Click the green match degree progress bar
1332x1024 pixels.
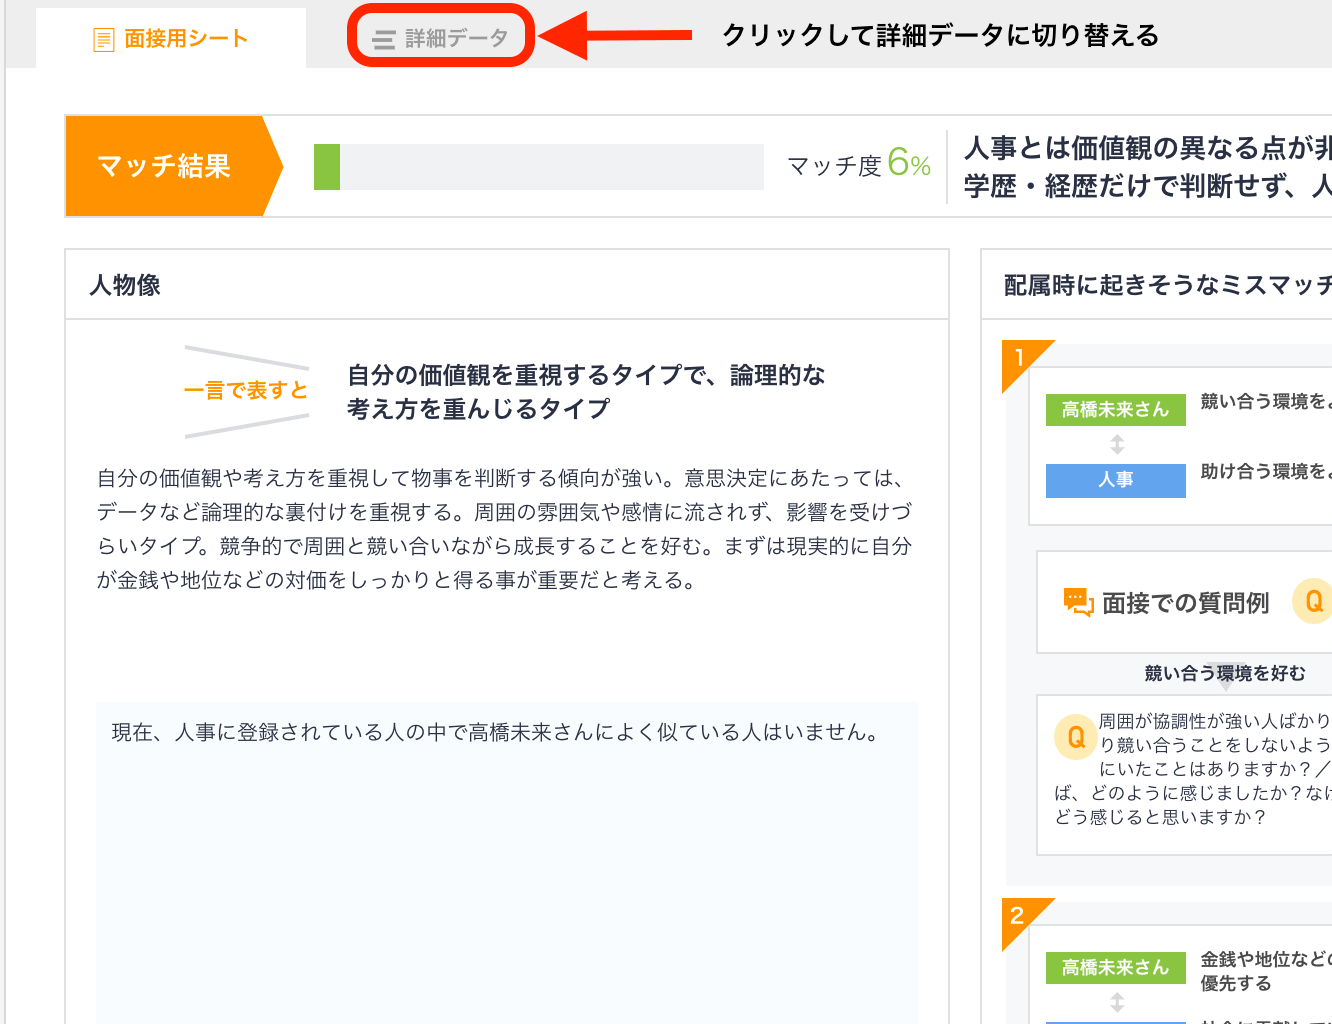(x=327, y=167)
